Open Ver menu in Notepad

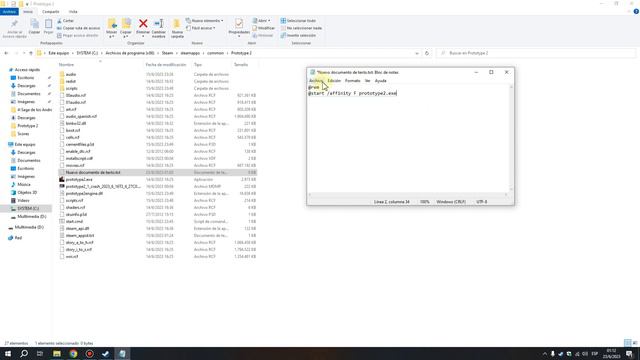[367, 81]
